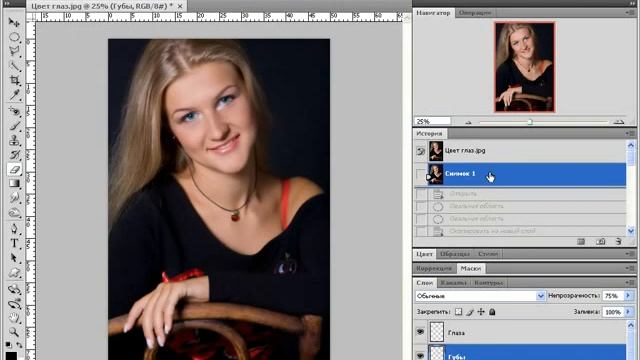This screenshot has width=640, height=360.
Task: Open the Слои panel options menu
Action: click(x=630, y=282)
